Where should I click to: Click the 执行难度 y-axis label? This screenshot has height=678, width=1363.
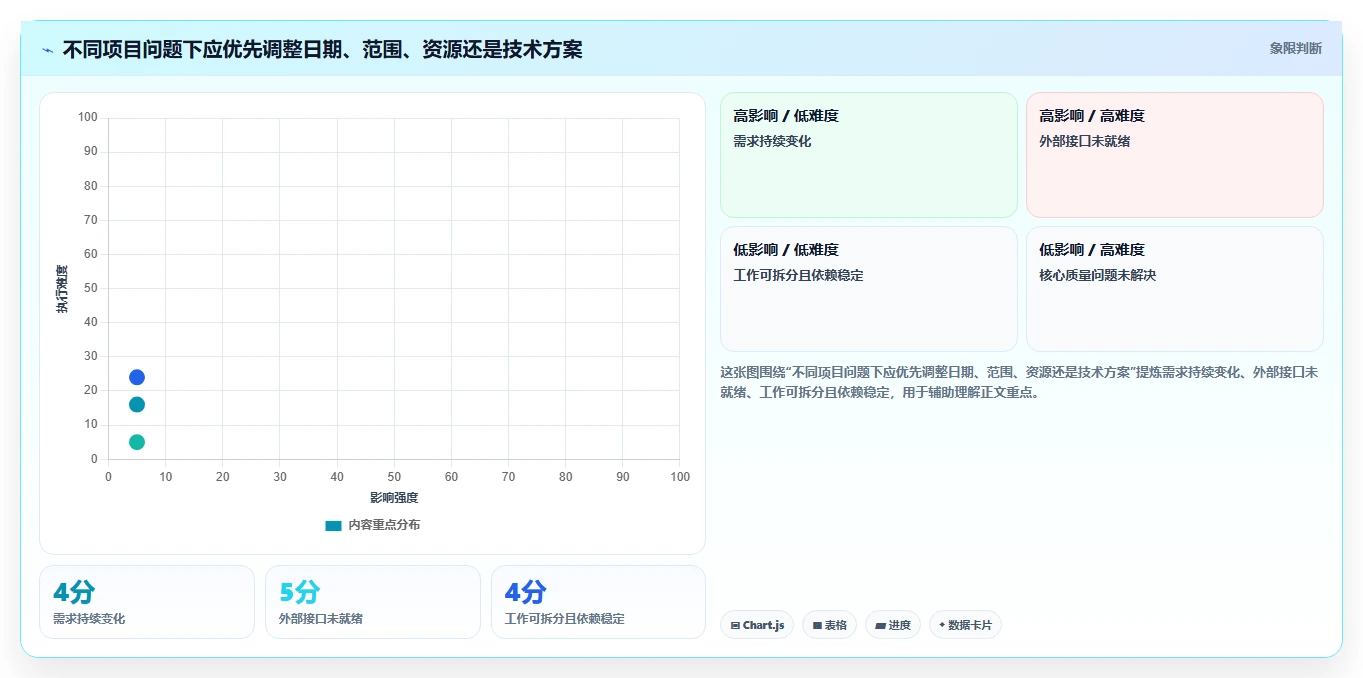click(62, 289)
